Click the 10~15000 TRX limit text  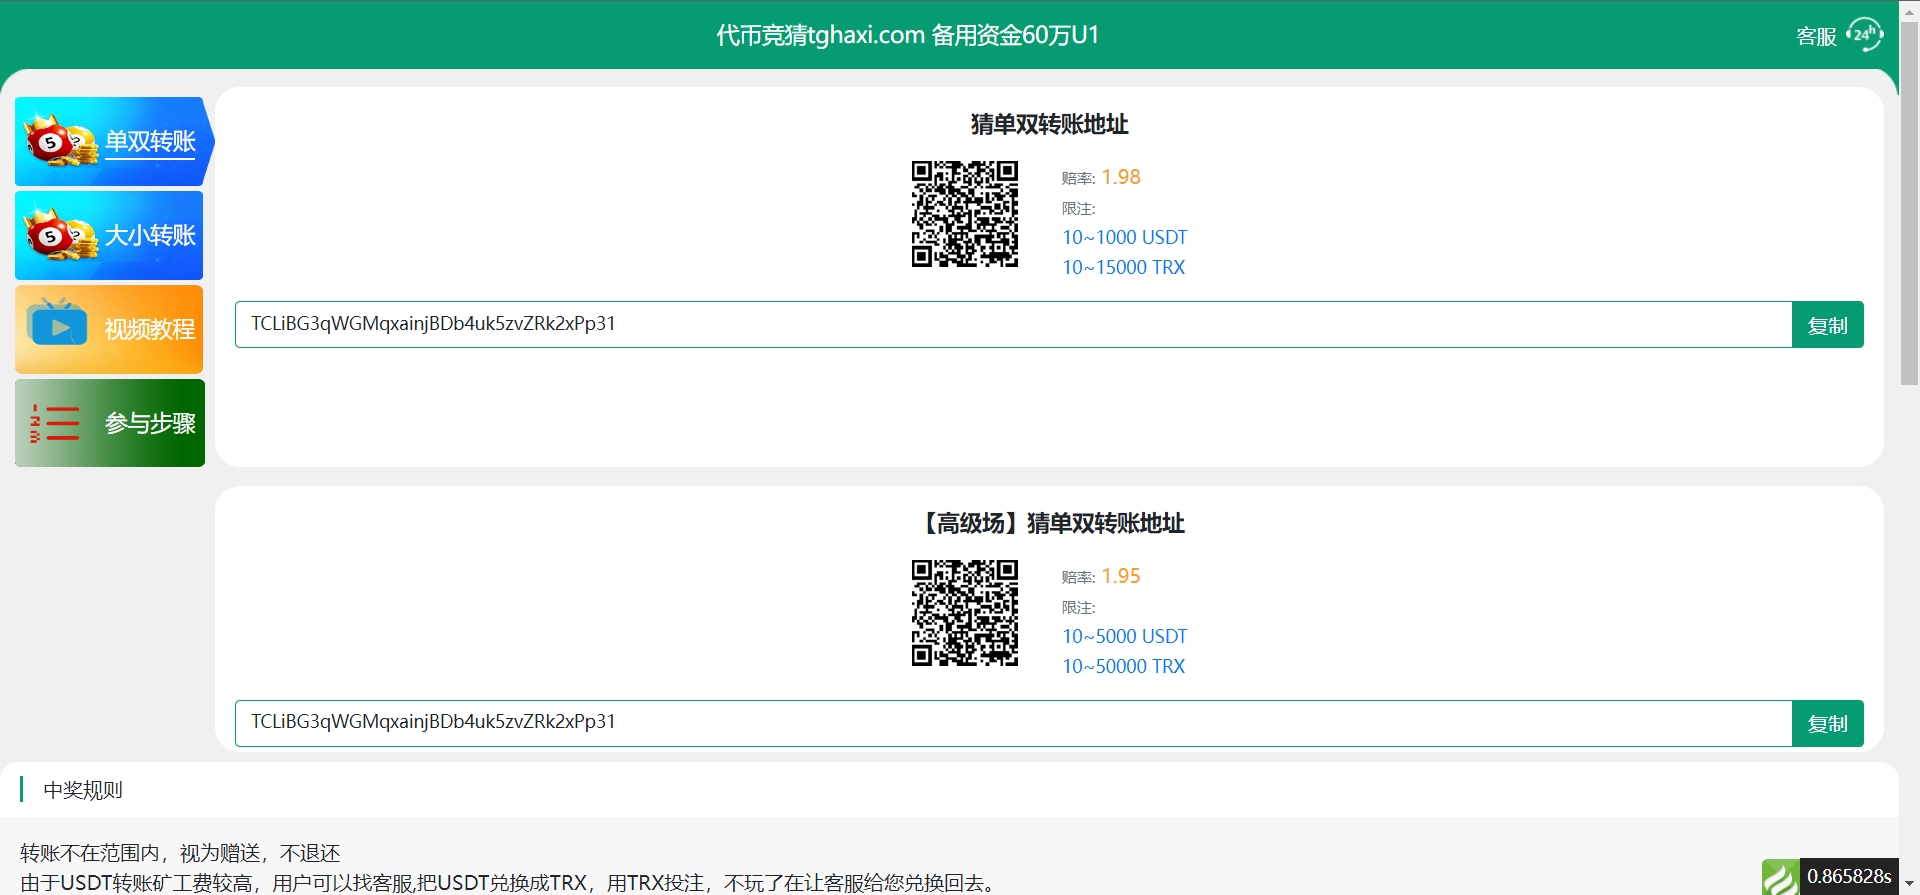(1124, 268)
